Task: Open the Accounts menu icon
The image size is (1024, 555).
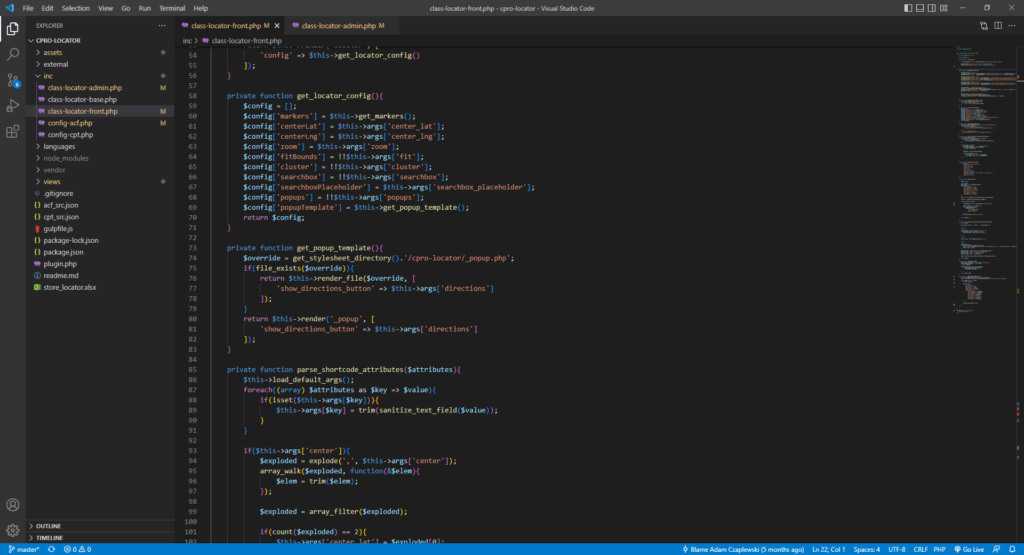Action: pyautogui.click(x=12, y=505)
